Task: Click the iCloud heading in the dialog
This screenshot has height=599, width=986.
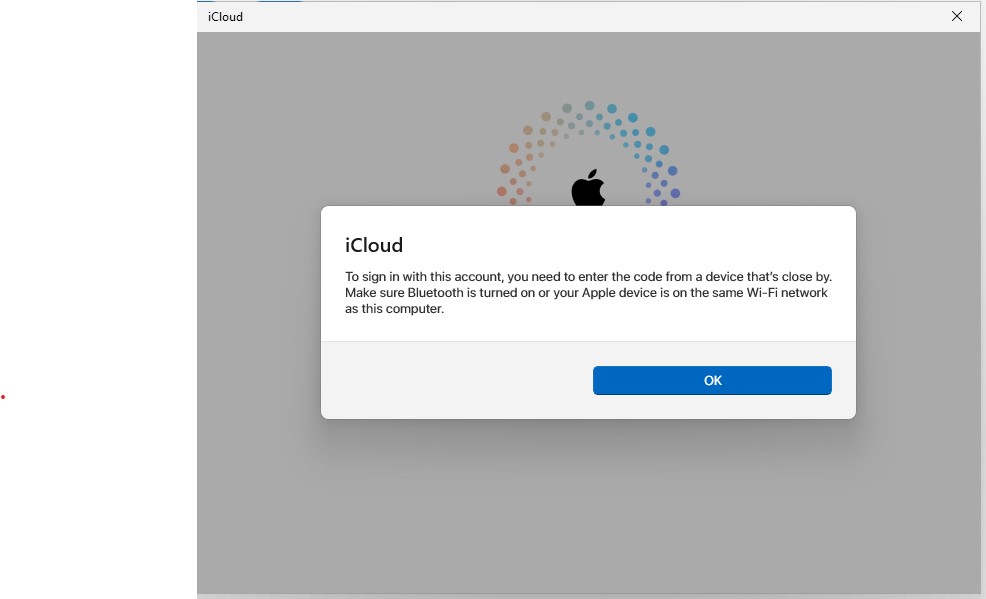Action: point(374,245)
